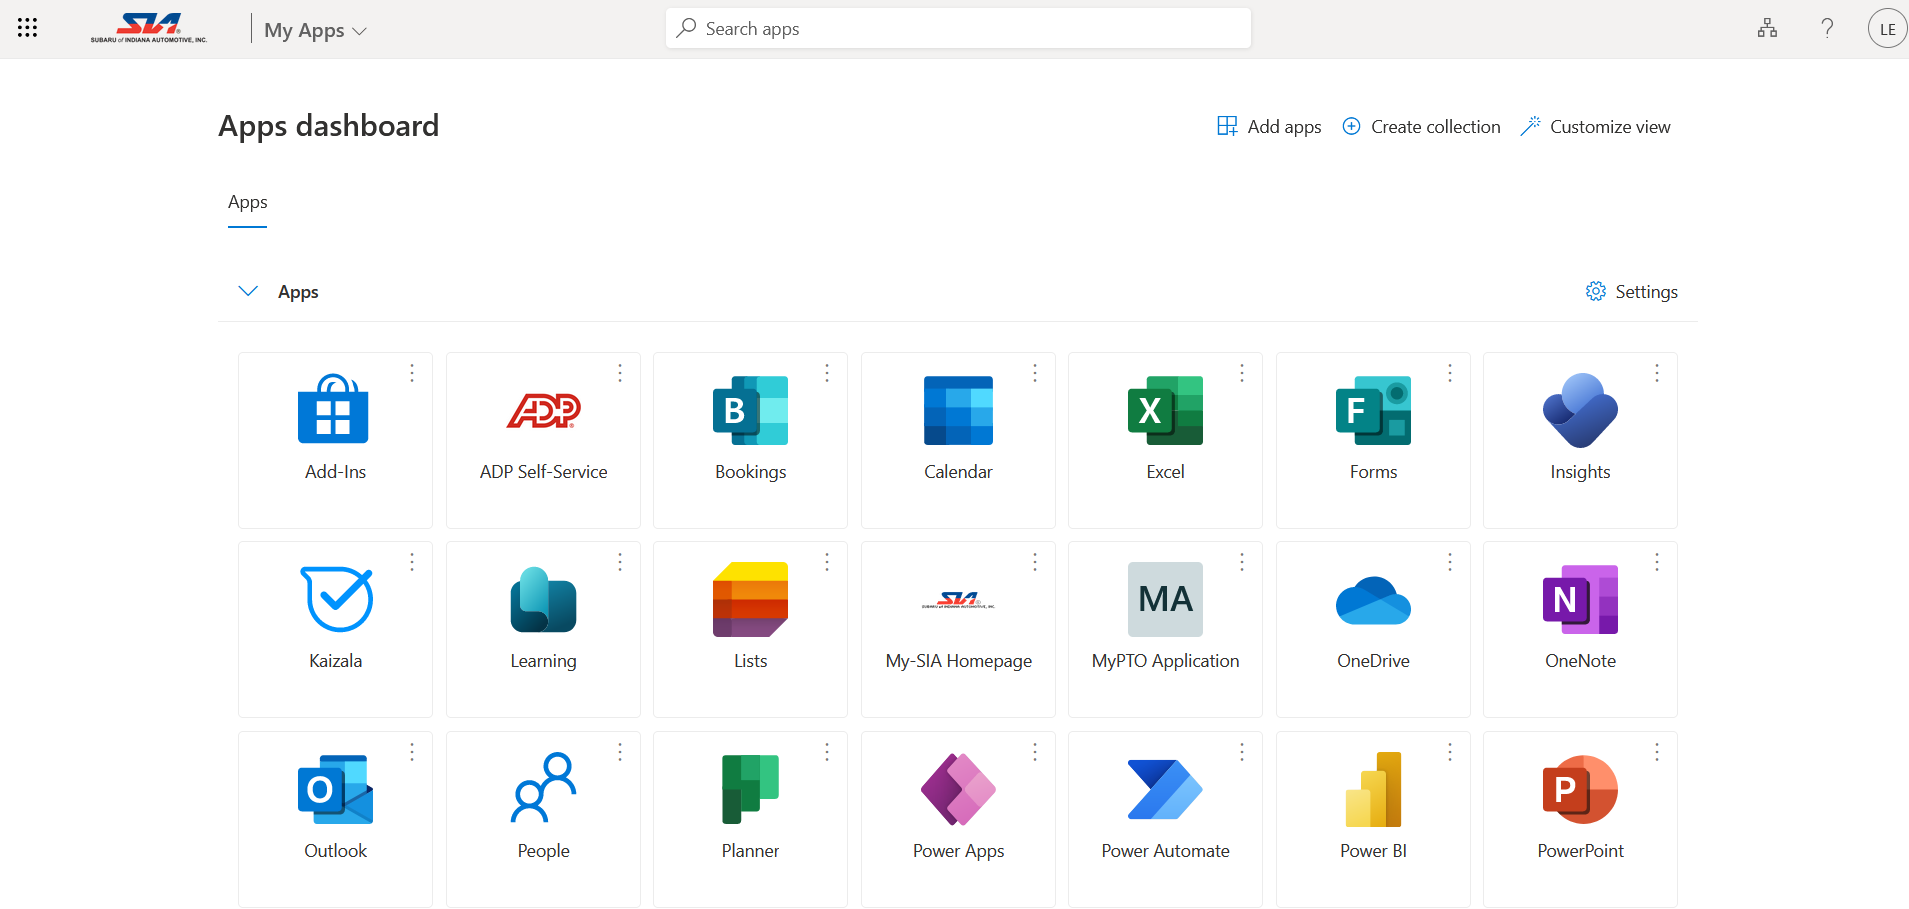Open the Power Automate app

[x=1165, y=790]
